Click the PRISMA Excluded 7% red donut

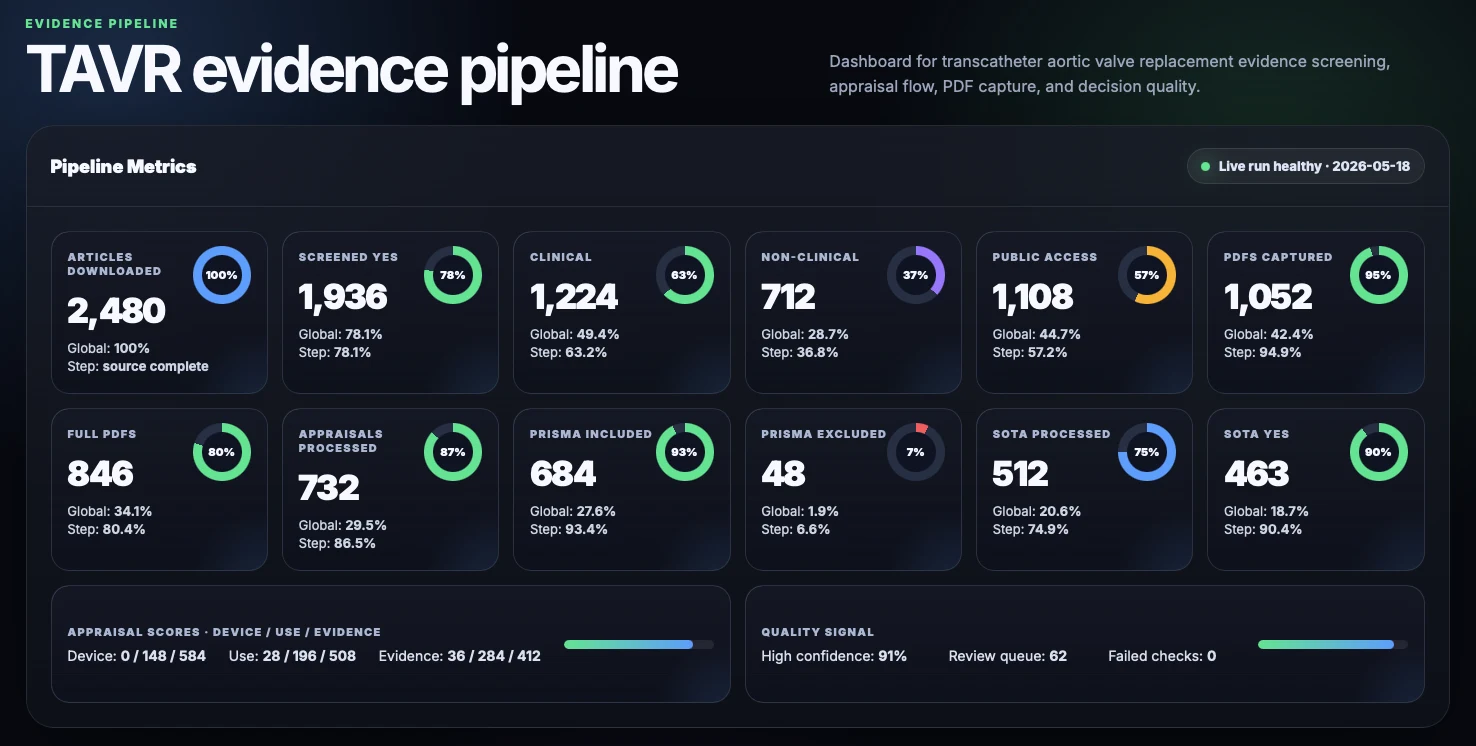point(916,452)
